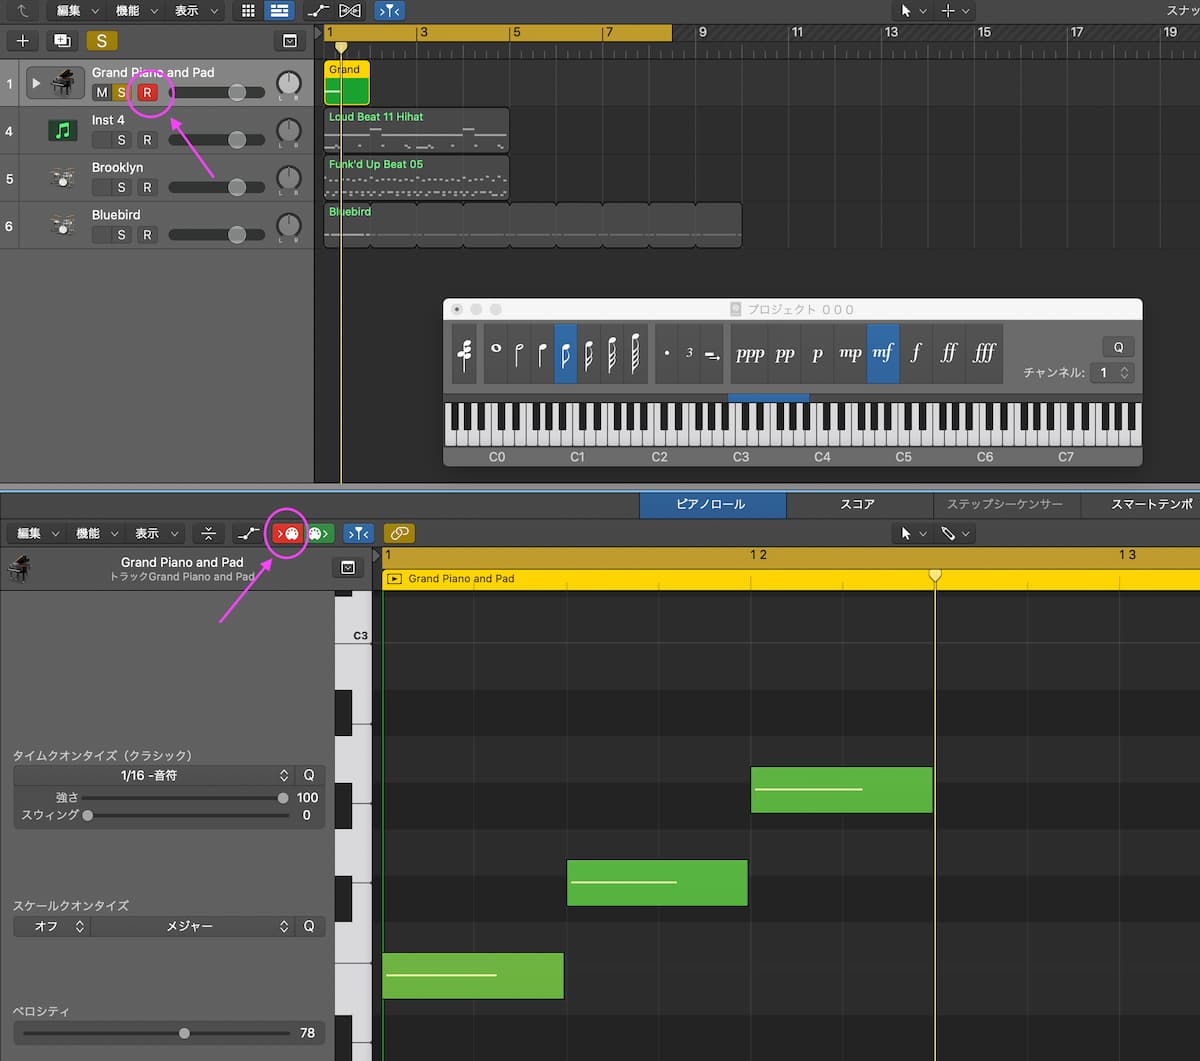1200x1061 pixels.
Task: Select the whole note length in step input
Action: 496,353
